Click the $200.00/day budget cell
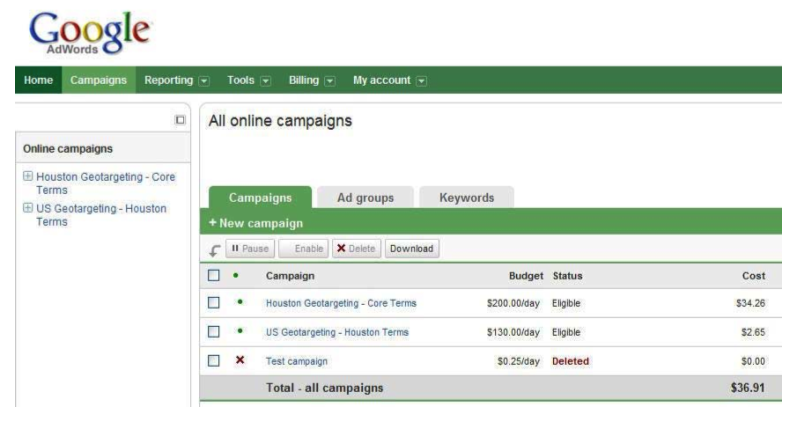 coord(513,303)
